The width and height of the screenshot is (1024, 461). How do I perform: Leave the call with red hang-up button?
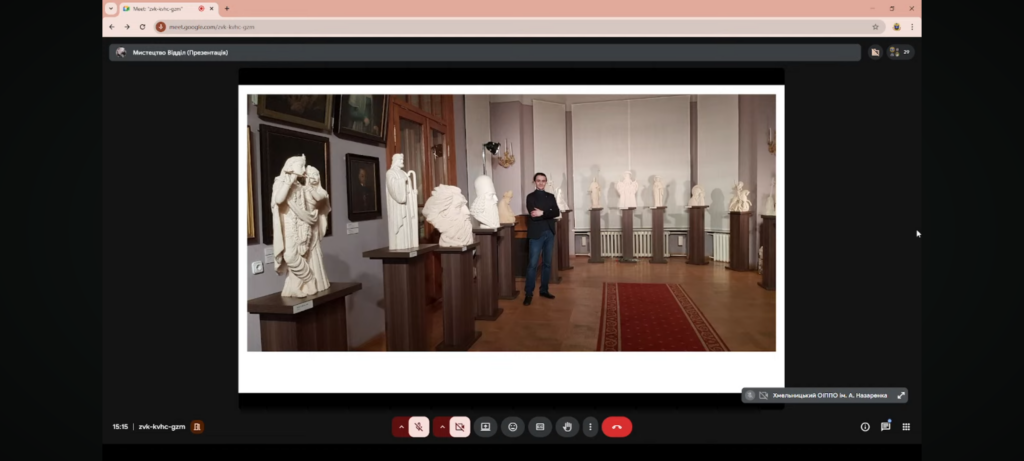(617, 427)
